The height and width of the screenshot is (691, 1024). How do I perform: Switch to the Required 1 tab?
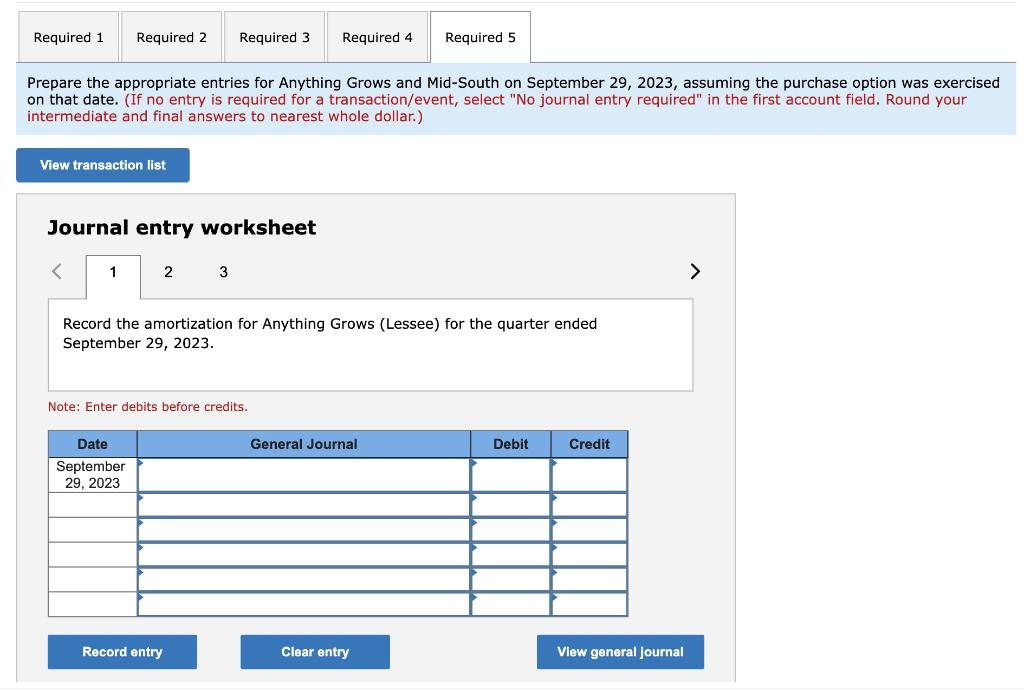(x=68, y=37)
